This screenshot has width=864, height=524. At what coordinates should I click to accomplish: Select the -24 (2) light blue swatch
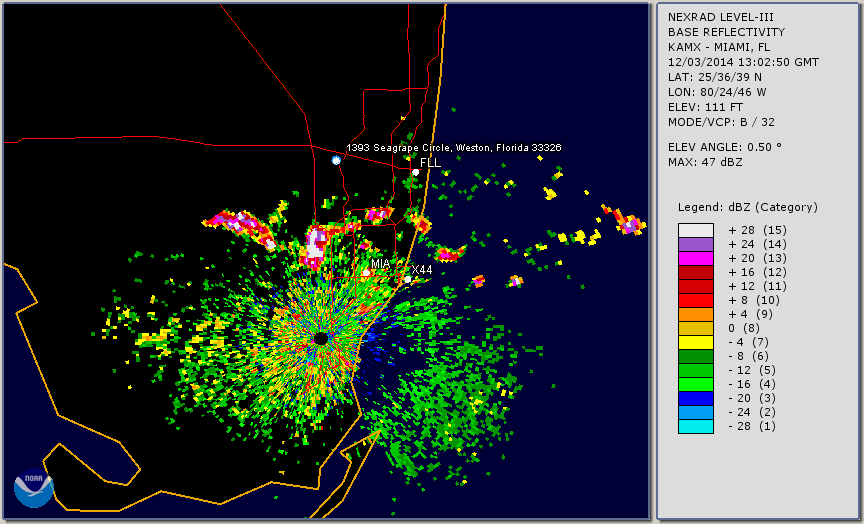point(696,413)
